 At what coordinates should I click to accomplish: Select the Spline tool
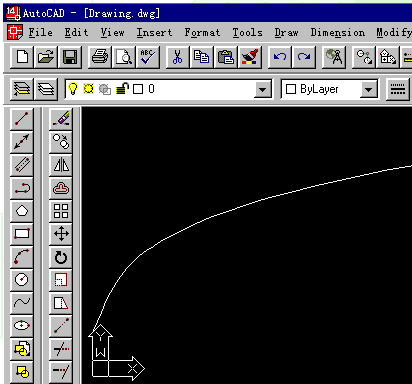22,303
